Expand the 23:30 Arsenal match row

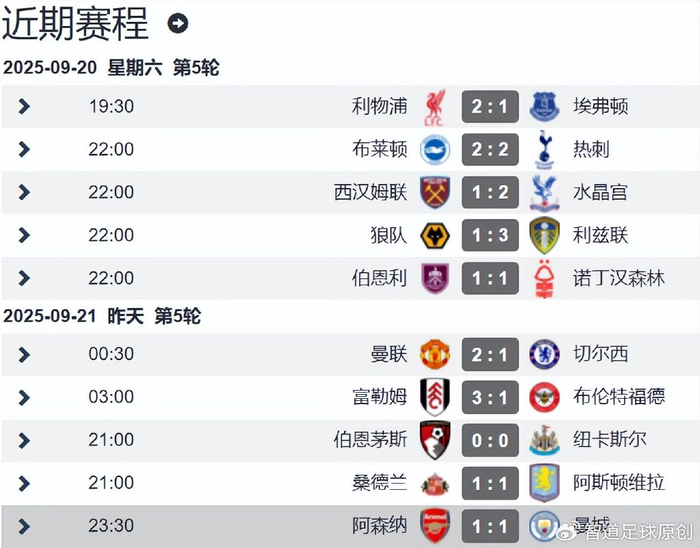pyautogui.click(x=25, y=526)
